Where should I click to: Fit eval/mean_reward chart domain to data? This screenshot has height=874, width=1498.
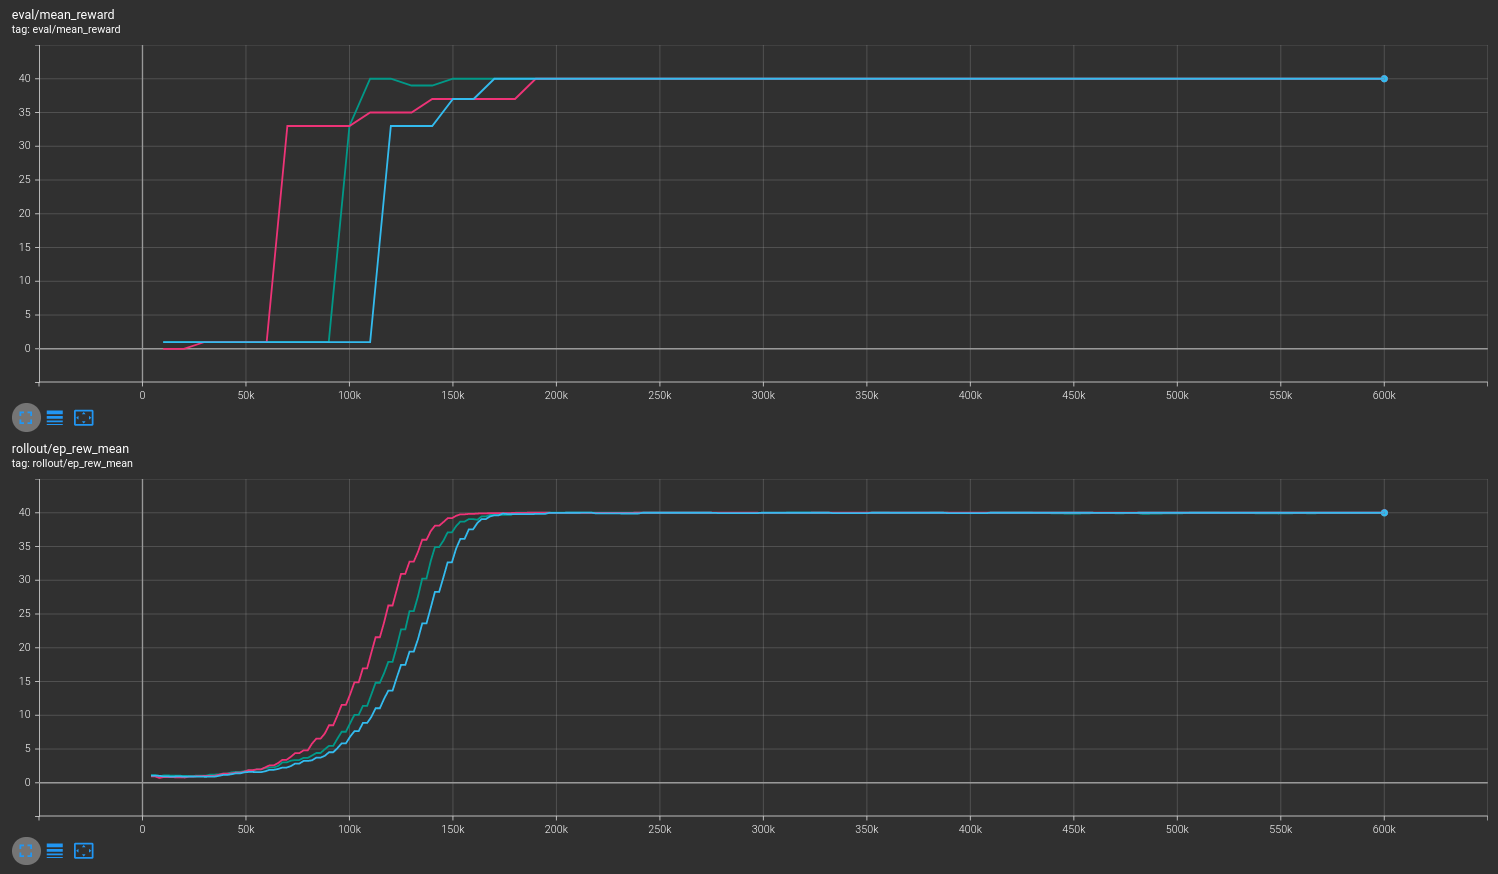point(84,418)
